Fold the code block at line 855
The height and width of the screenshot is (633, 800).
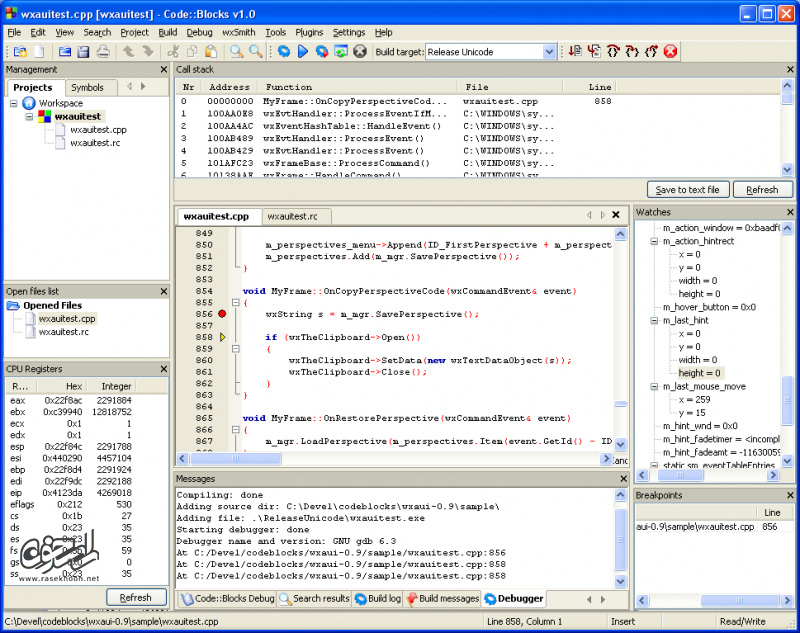click(236, 302)
